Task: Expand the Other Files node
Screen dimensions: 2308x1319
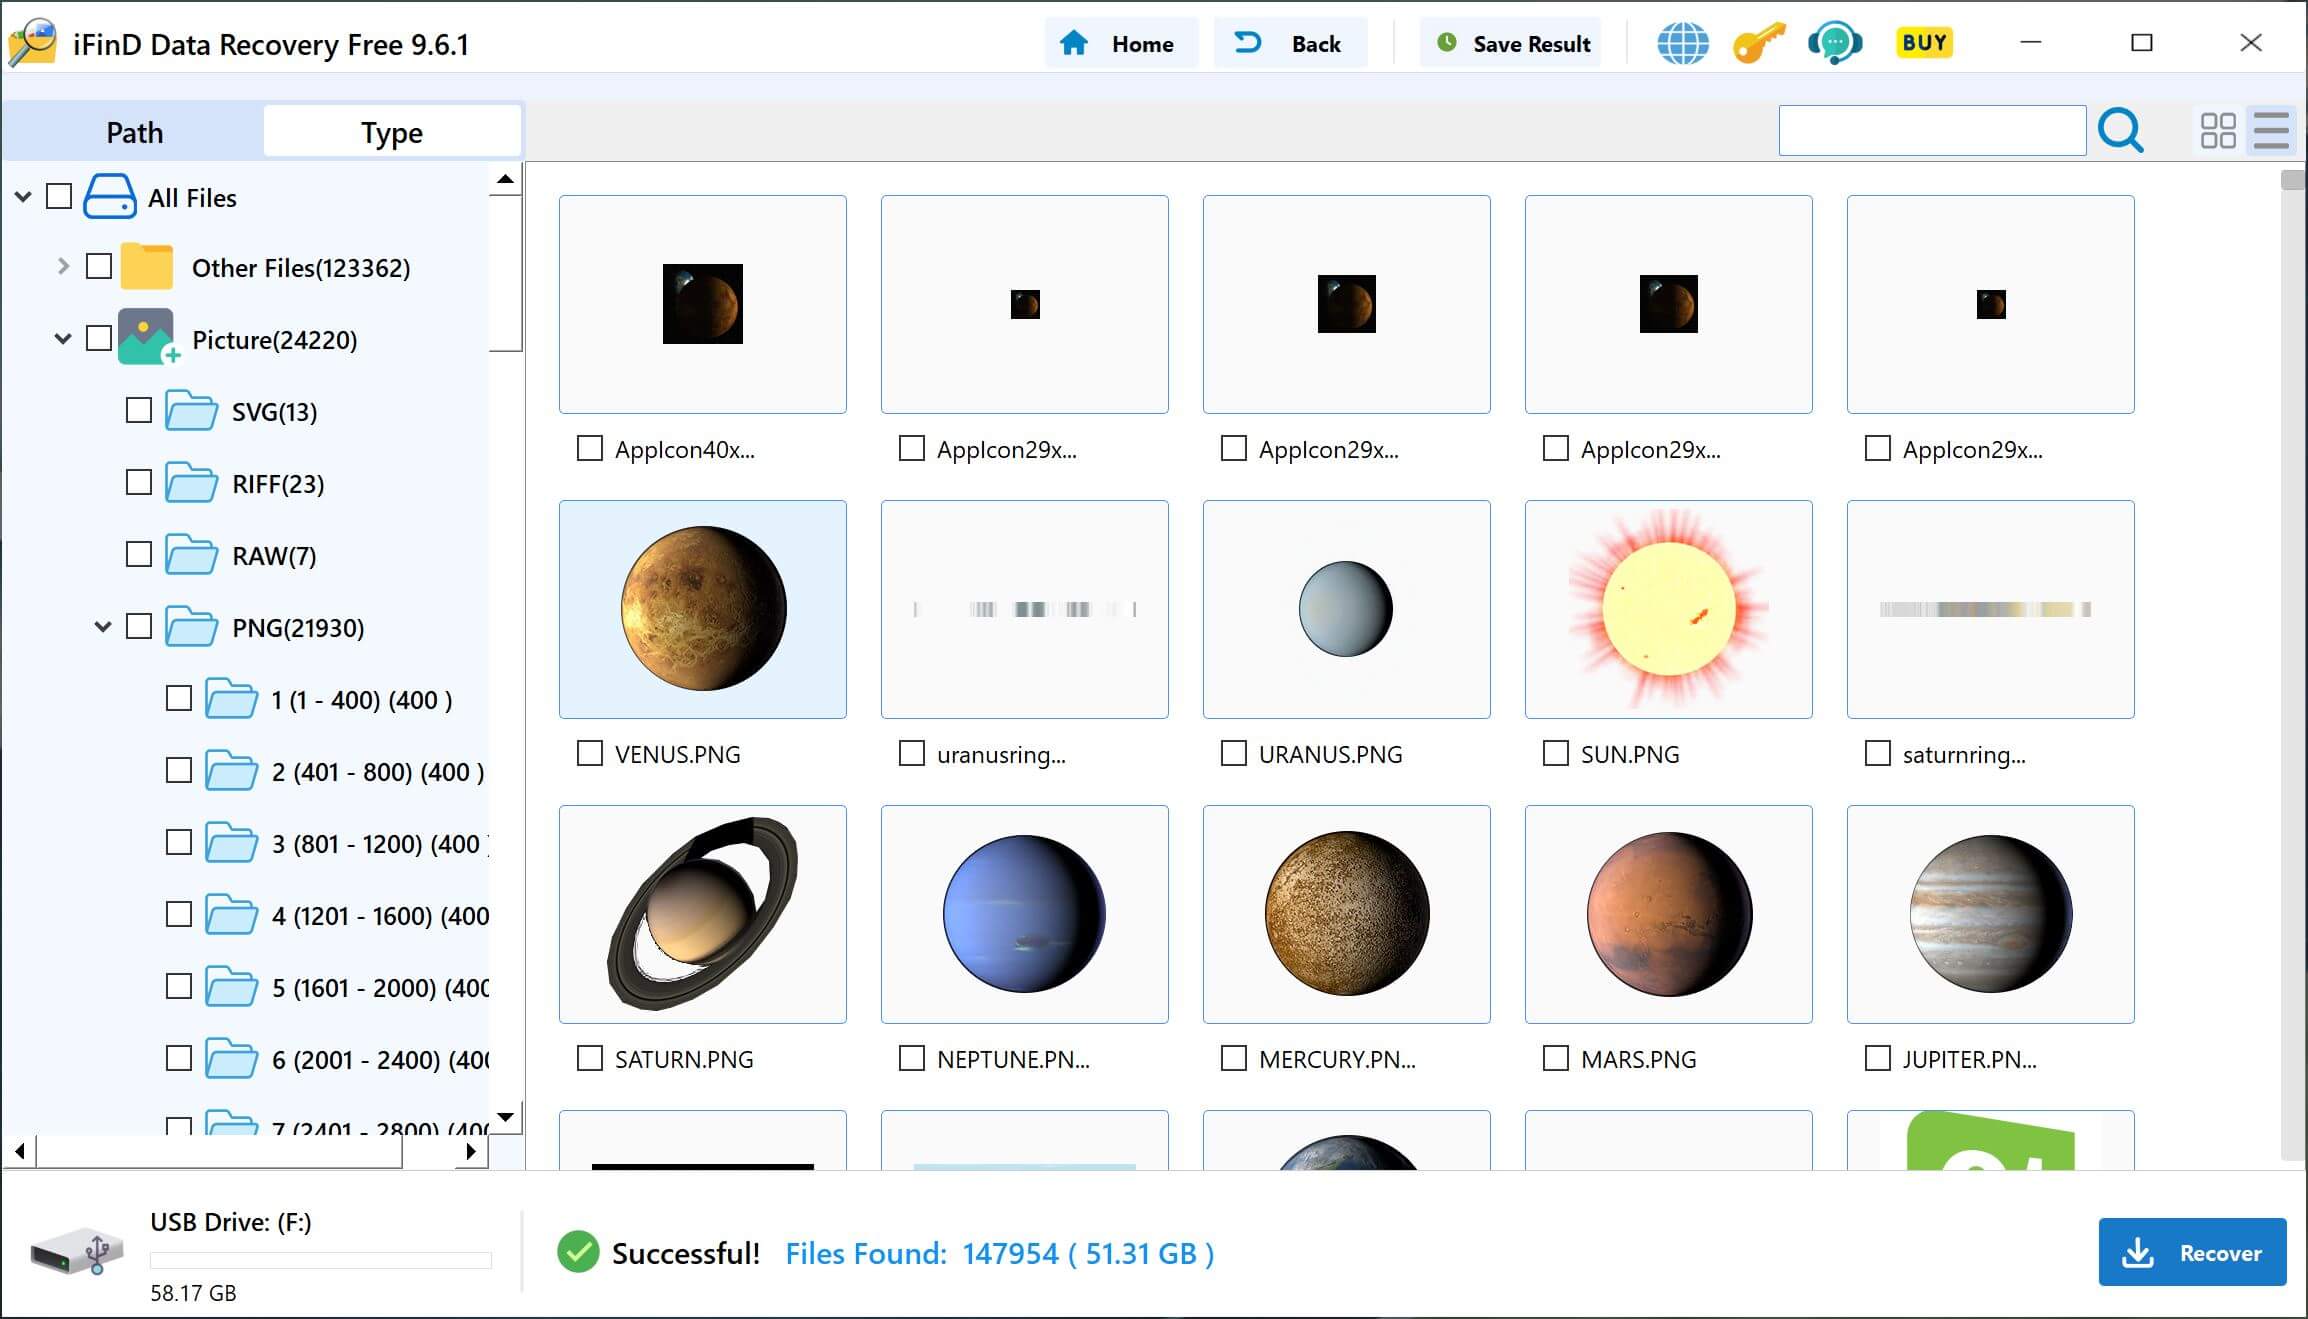Action: click(x=63, y=266)
